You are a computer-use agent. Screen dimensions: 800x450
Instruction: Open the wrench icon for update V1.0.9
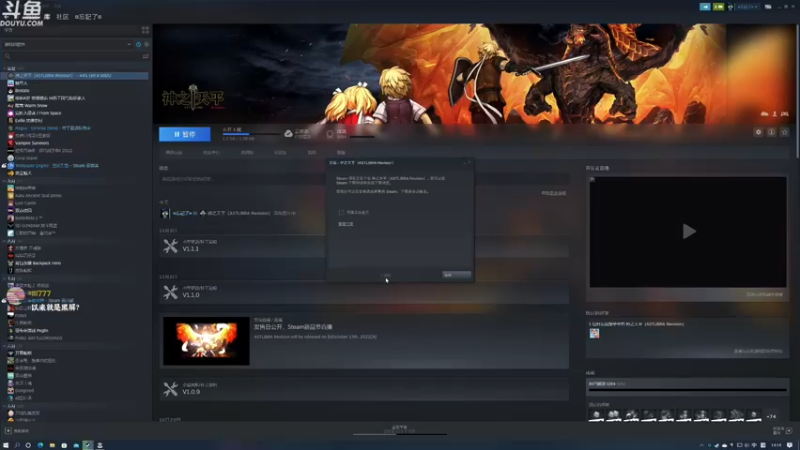(170, 389)
